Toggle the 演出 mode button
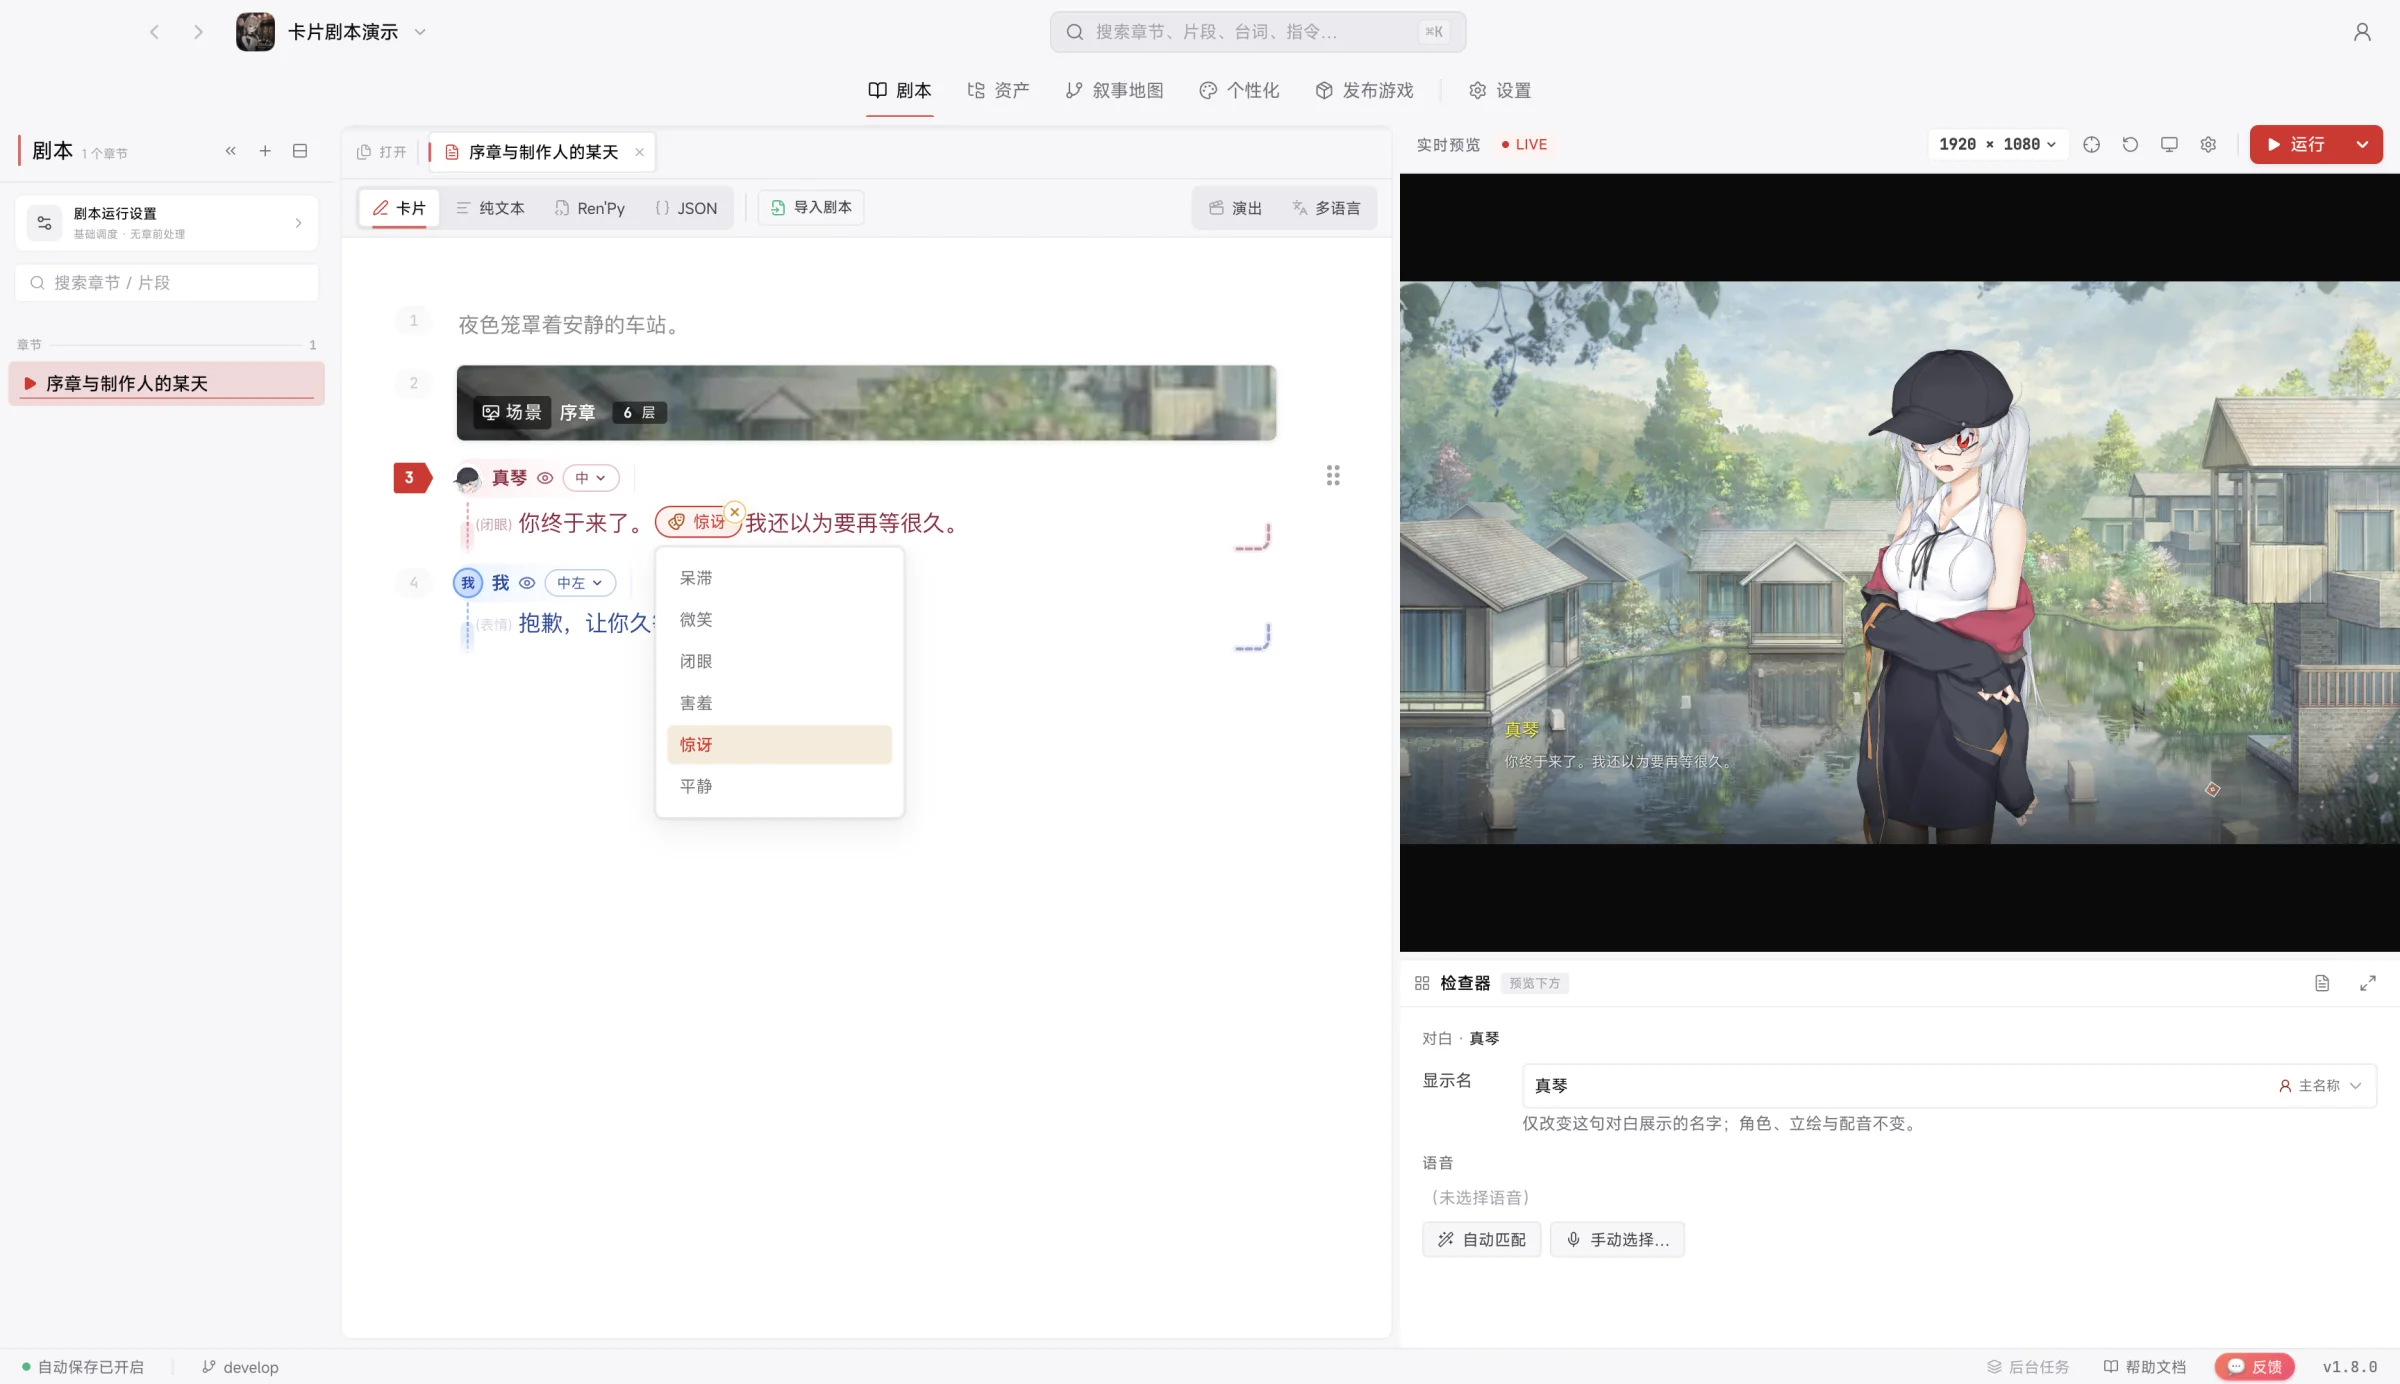The height and width of the screenshot is (1384, 2400). 1235,208
